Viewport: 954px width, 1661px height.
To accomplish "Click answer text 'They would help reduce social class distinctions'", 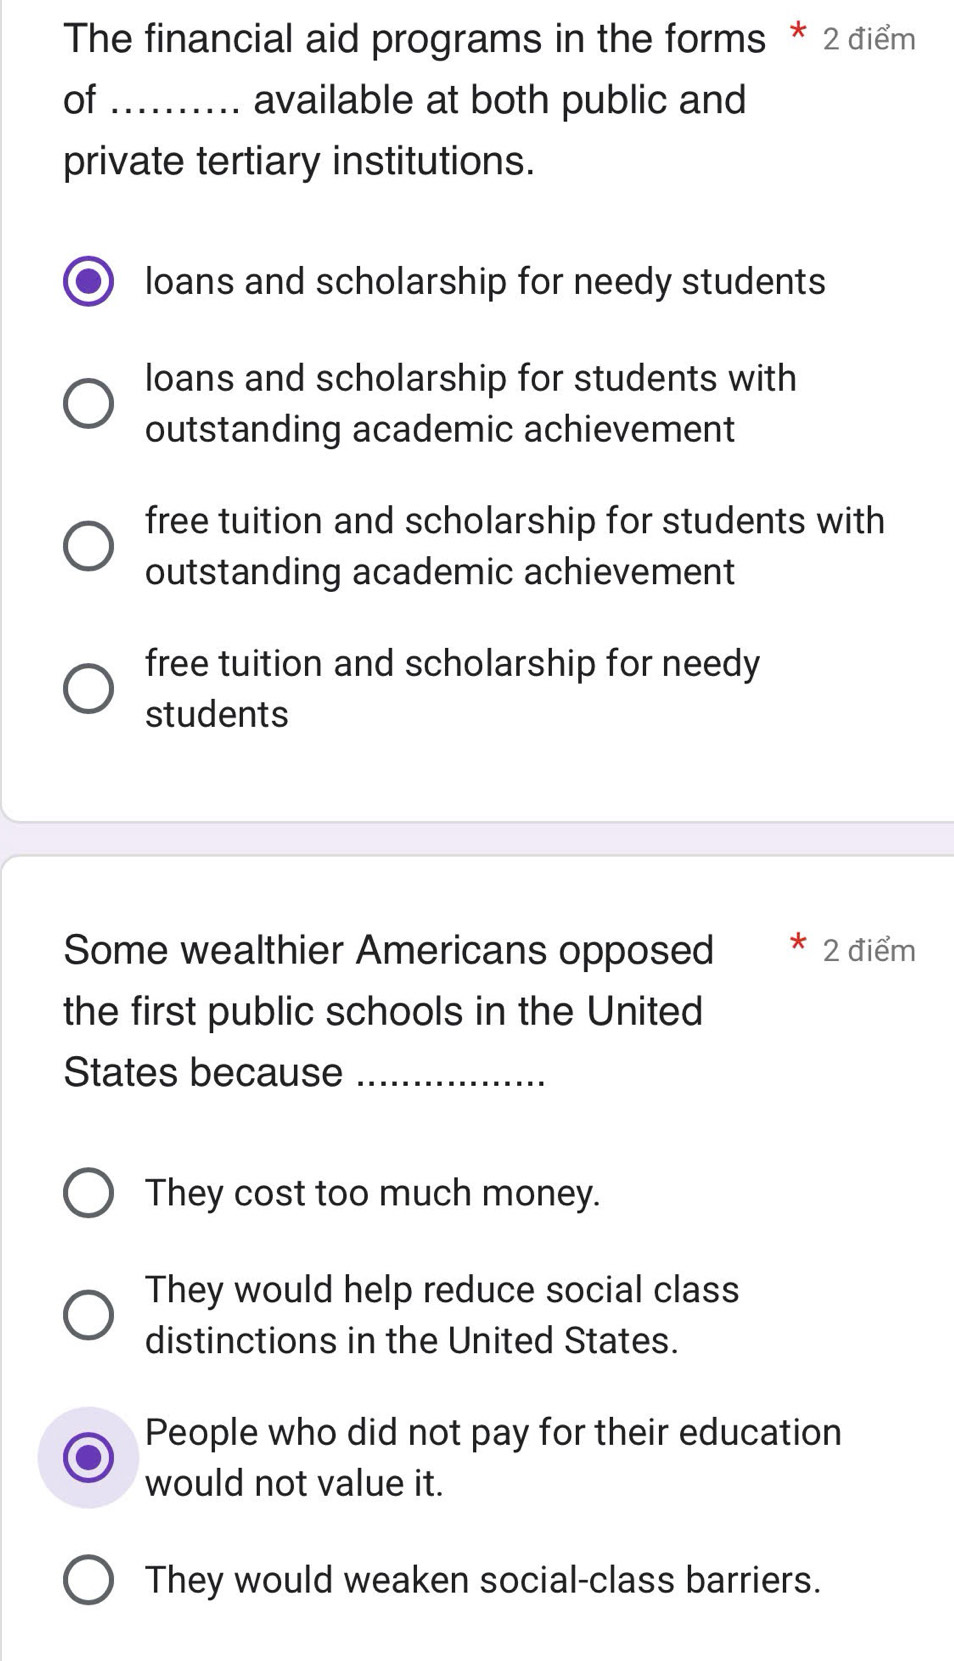I will 442,1315.
